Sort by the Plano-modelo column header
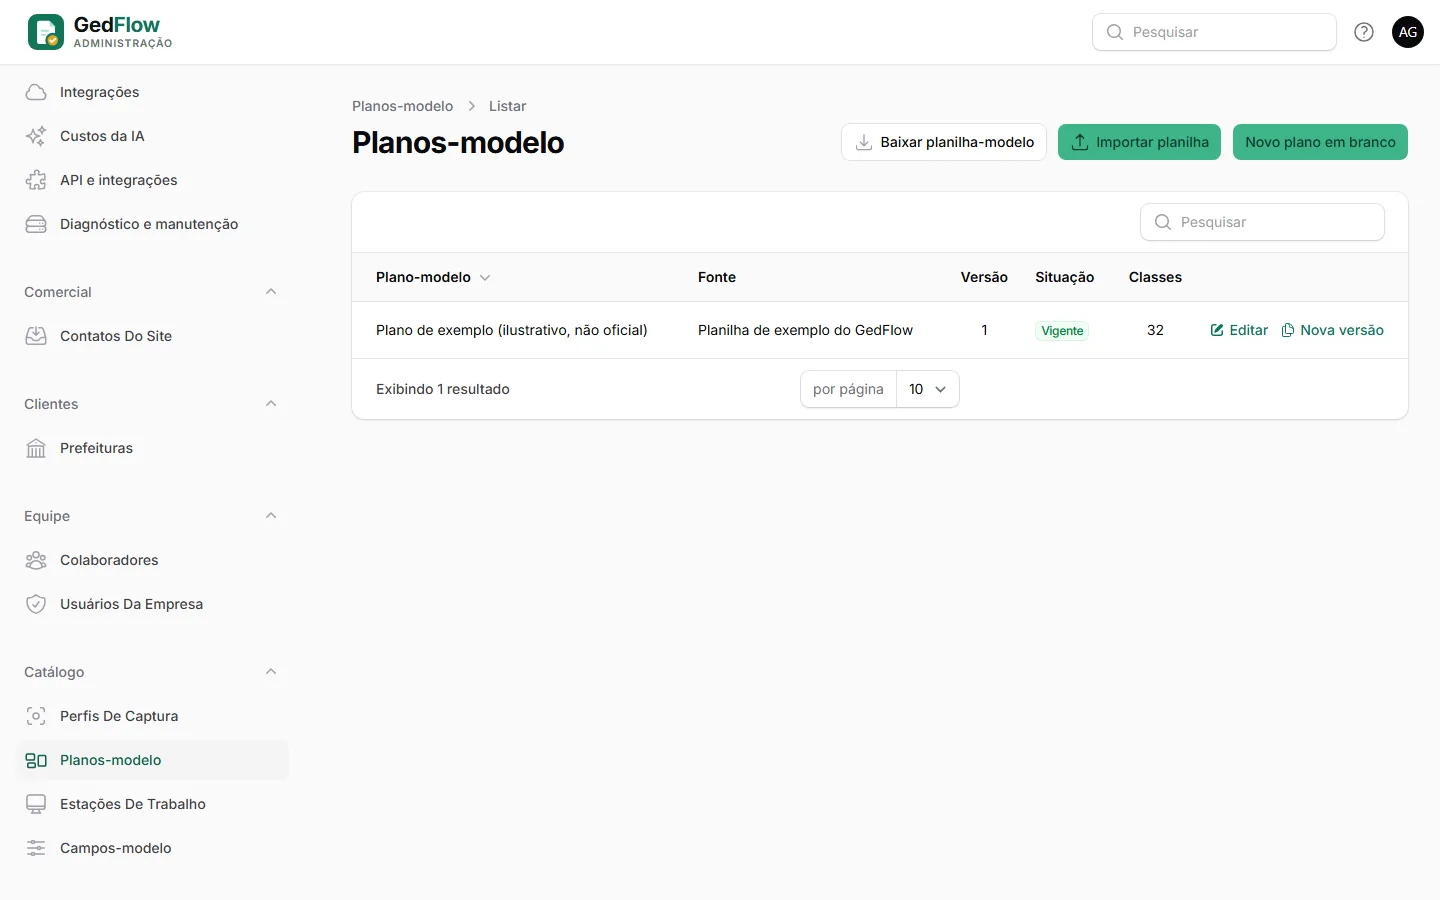Viewport: 1440px width, 900px height. [x=433, y=277]
